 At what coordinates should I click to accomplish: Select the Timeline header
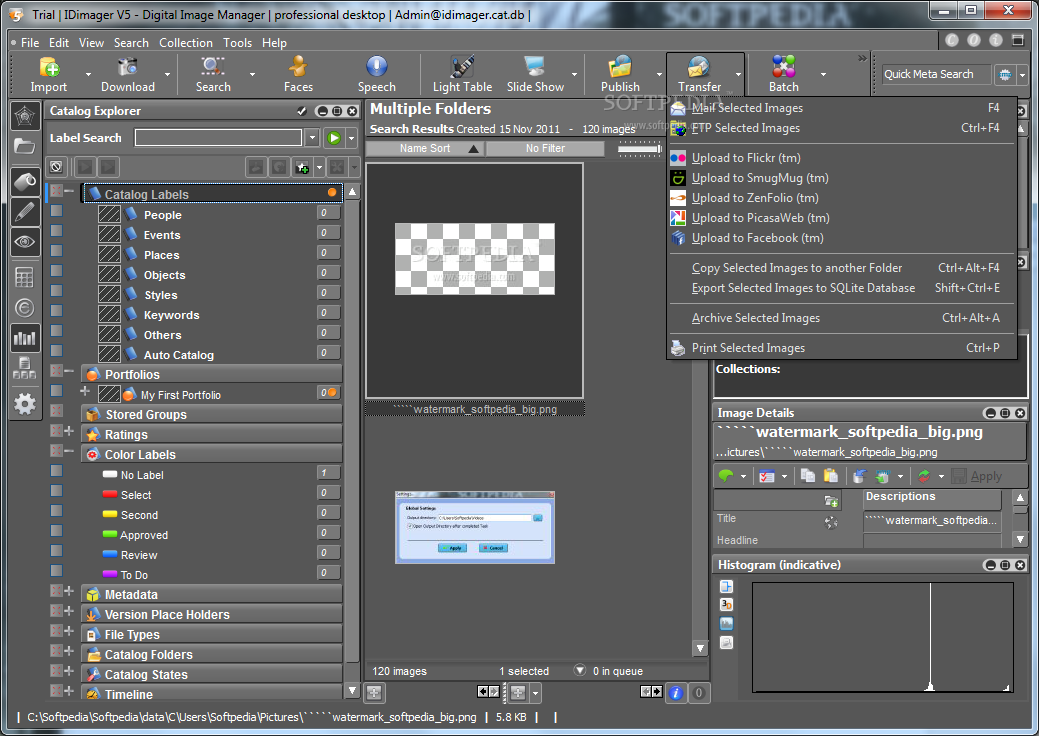point(212,694)
